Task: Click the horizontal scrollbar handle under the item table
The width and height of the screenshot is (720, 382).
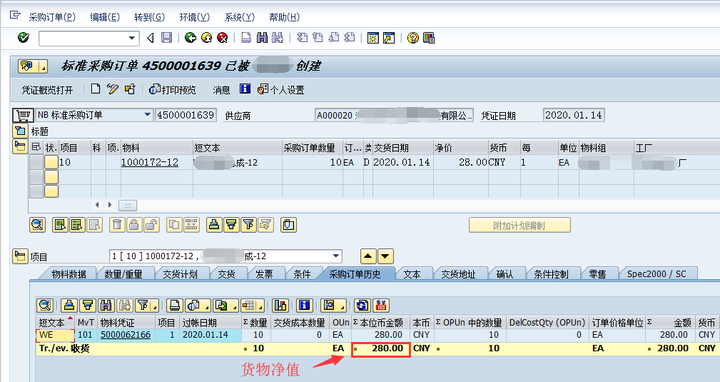Action: coord(128,205)
